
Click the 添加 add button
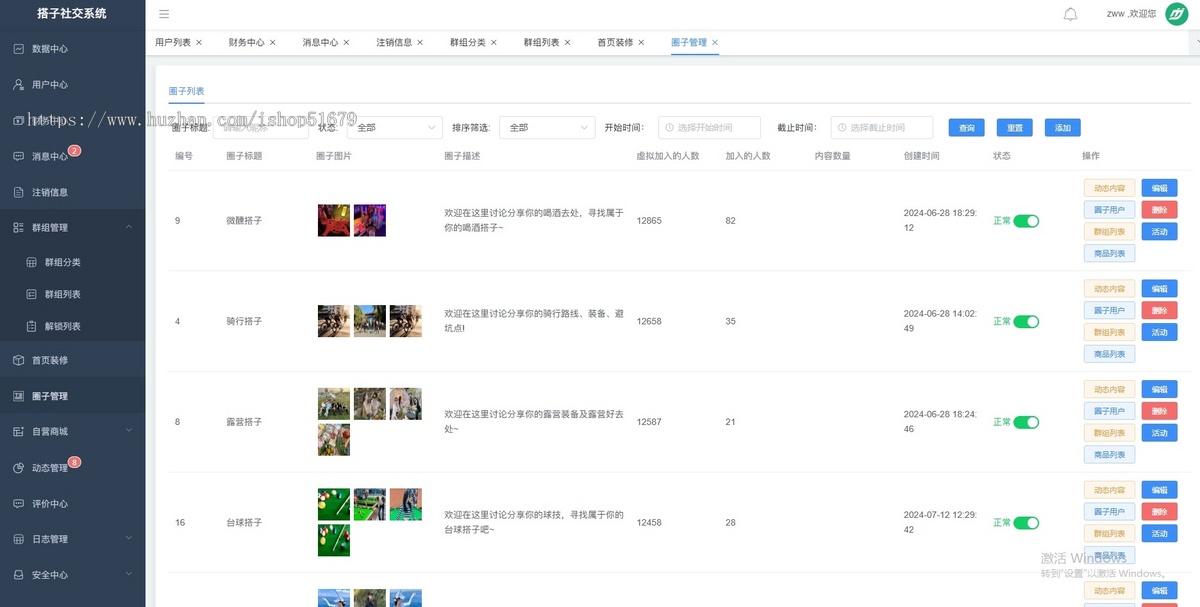coord(1063,128)
